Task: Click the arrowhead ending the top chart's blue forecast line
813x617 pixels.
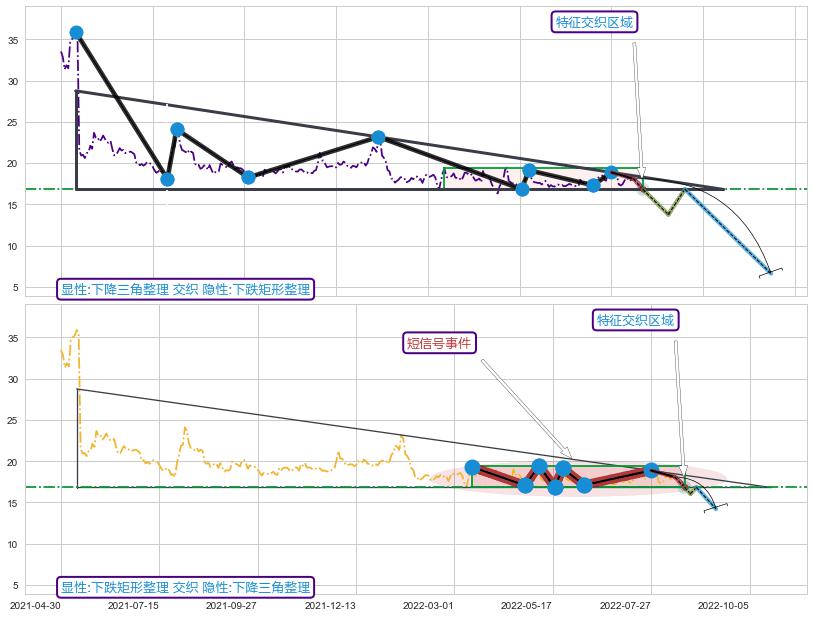Action: 768,271
